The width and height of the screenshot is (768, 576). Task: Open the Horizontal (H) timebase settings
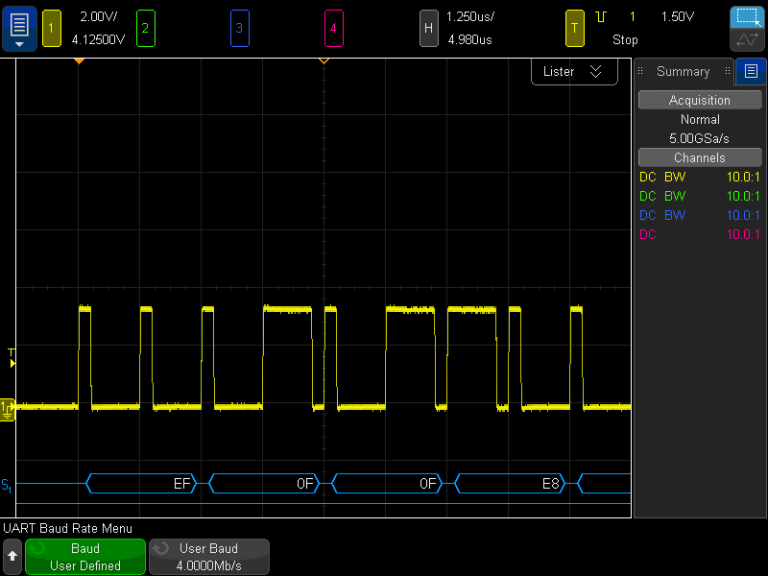pos(428,28)
